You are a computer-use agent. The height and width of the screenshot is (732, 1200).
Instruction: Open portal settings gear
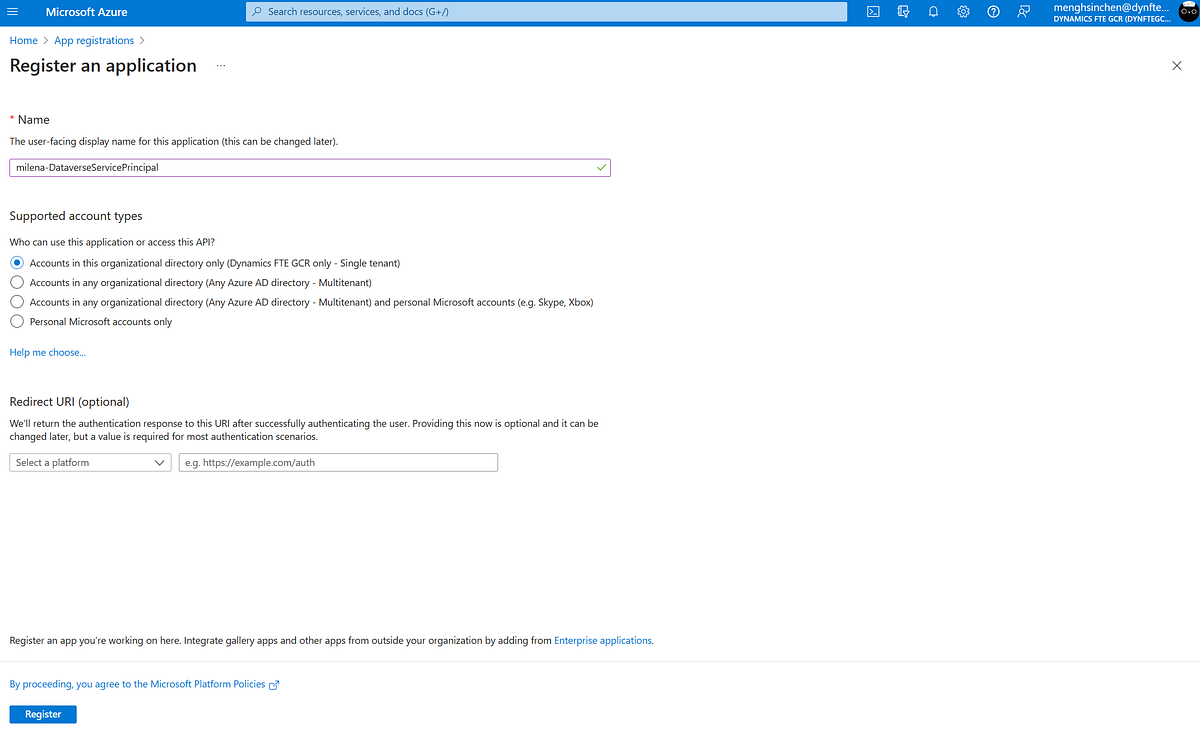(963, 12)
